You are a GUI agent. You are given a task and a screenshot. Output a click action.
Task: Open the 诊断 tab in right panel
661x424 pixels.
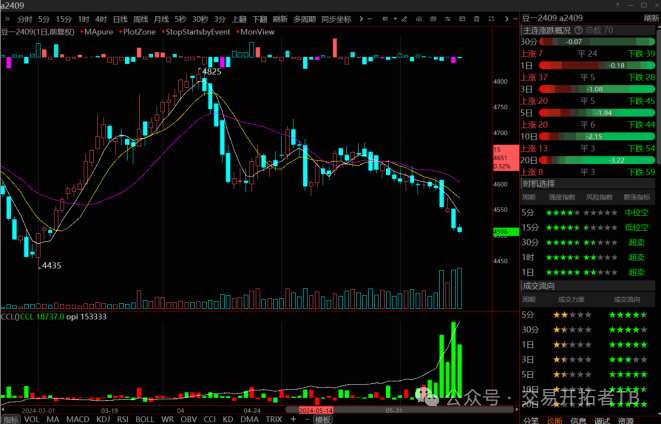555,421
